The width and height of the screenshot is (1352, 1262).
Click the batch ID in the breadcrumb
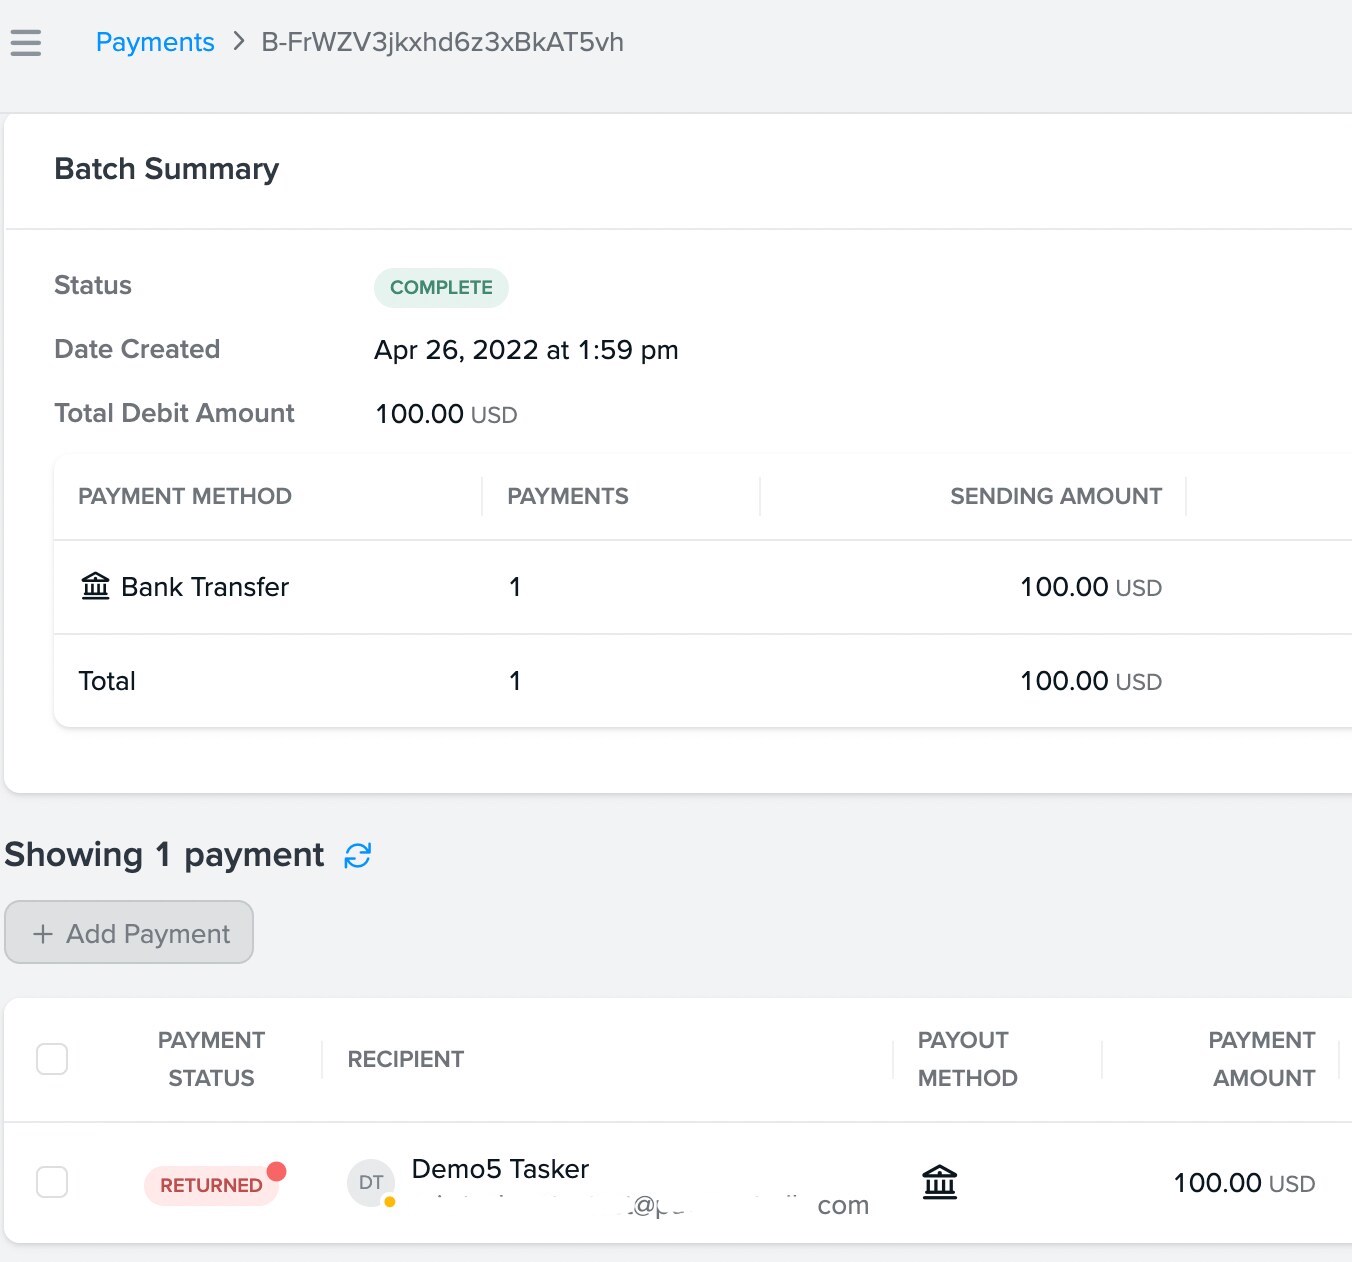pyautogui.click(x=442, y=42)
